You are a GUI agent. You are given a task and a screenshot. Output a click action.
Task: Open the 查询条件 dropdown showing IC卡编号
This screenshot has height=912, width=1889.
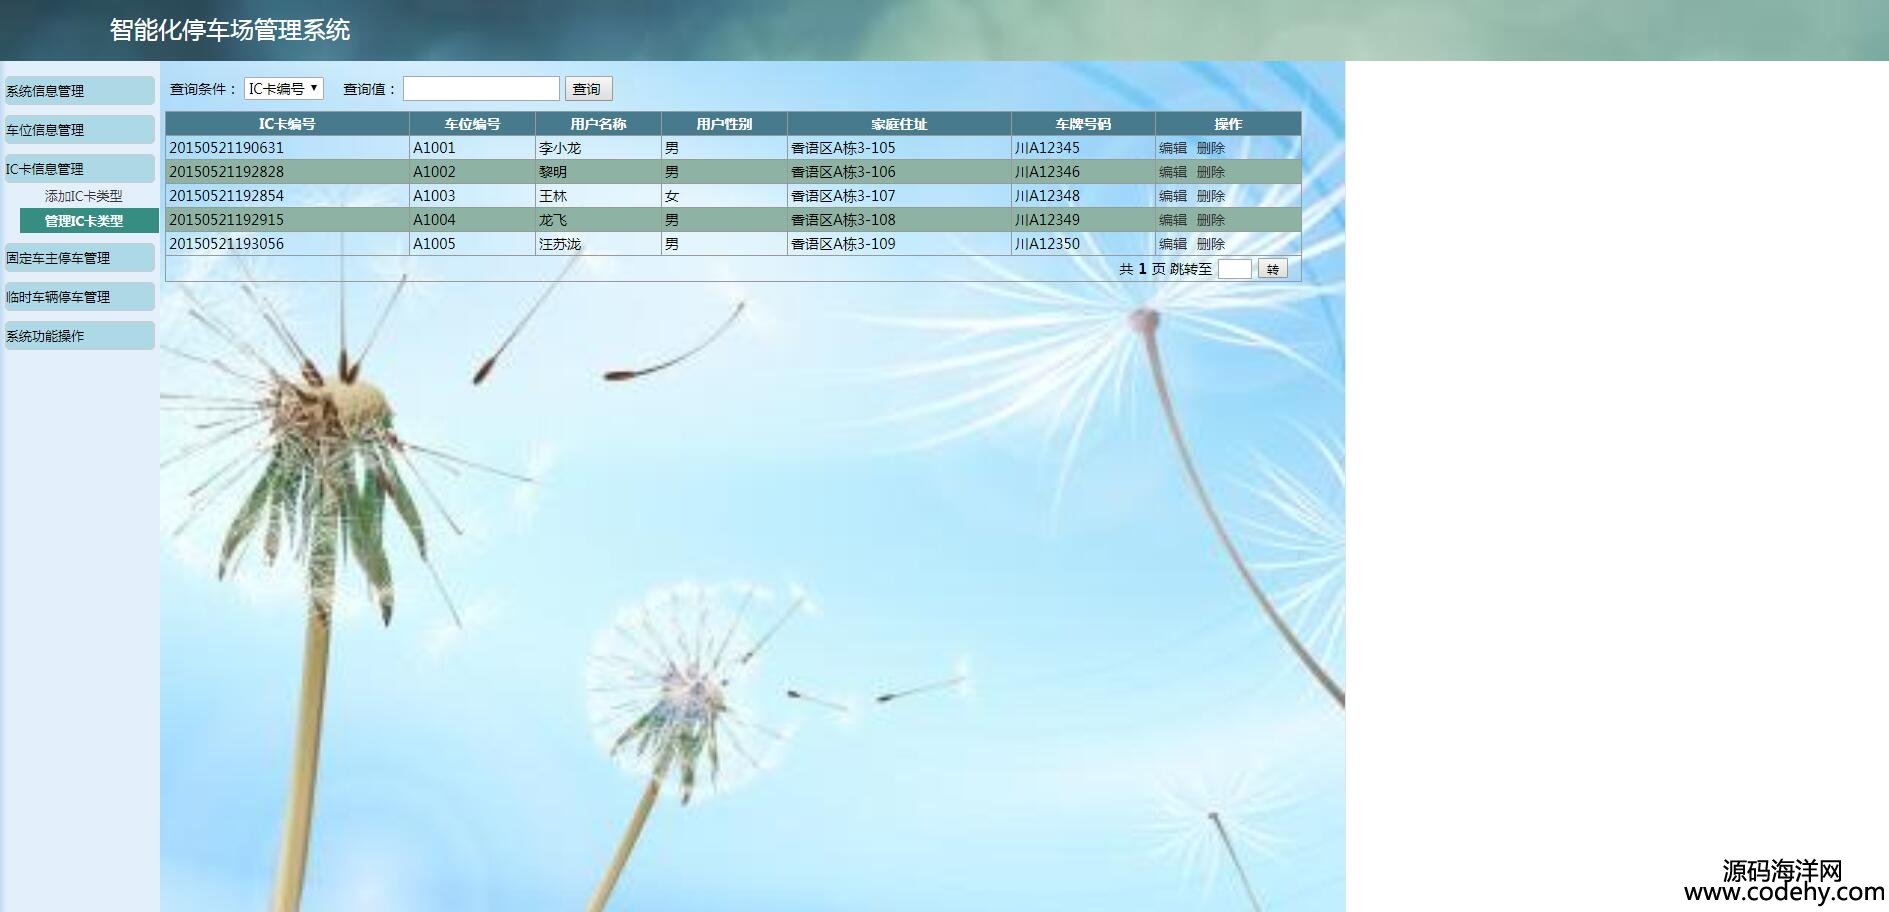tap(284, 89)
